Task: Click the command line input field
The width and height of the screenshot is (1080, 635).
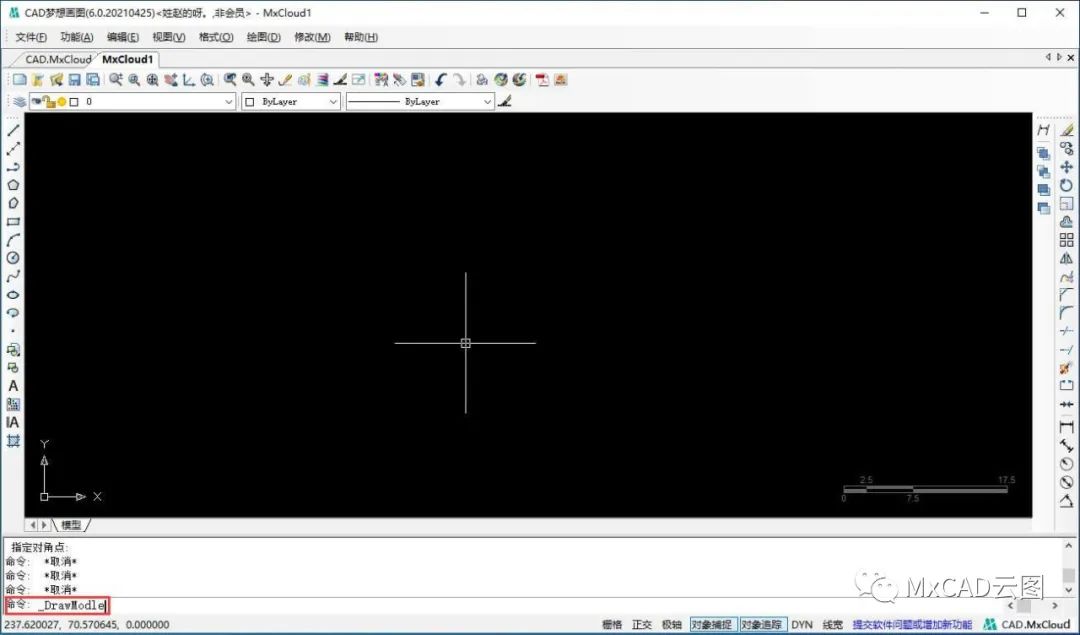Action: (x=503, y=605)
